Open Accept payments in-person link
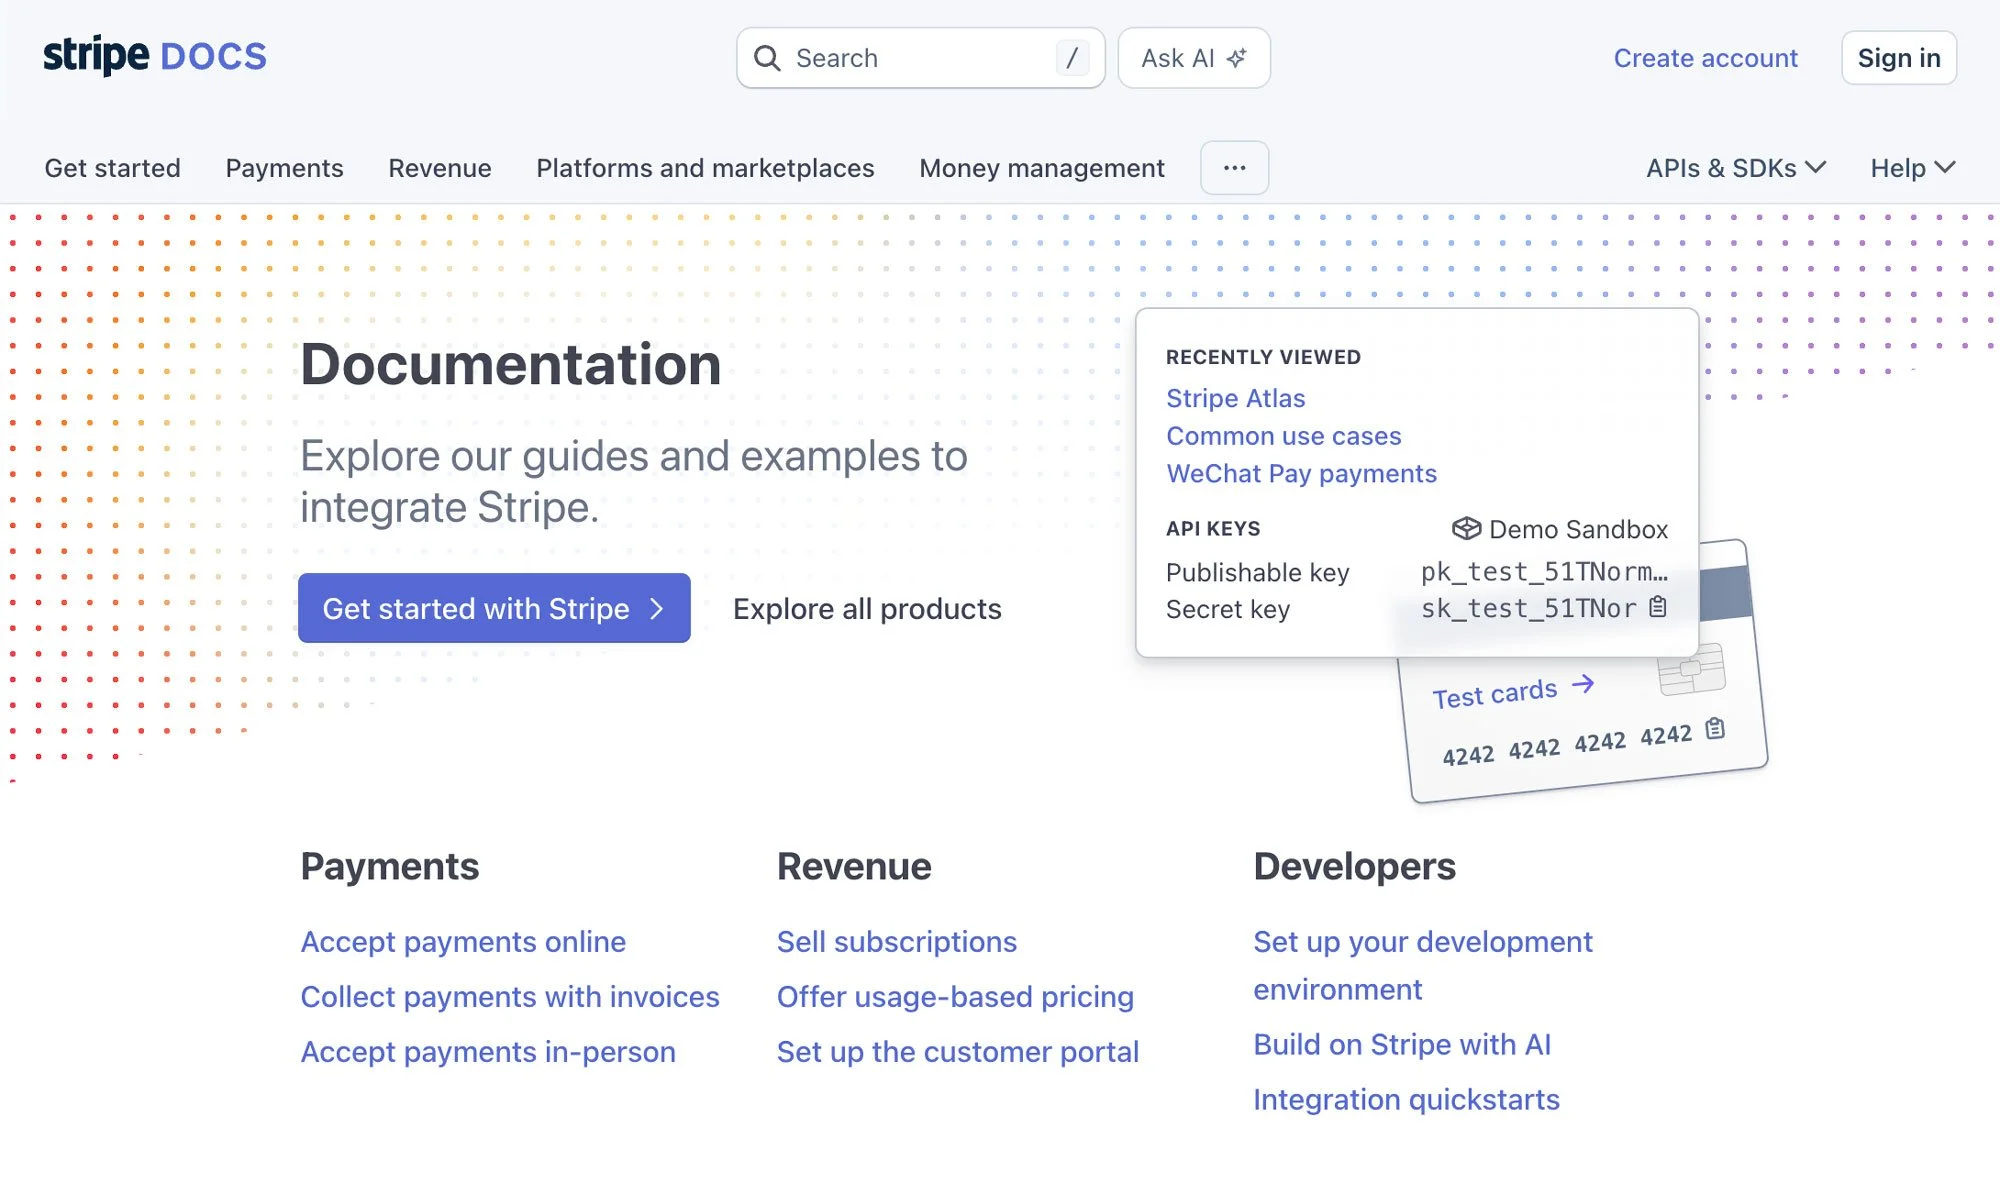 pyautogui.click(x=488, y=1051)
